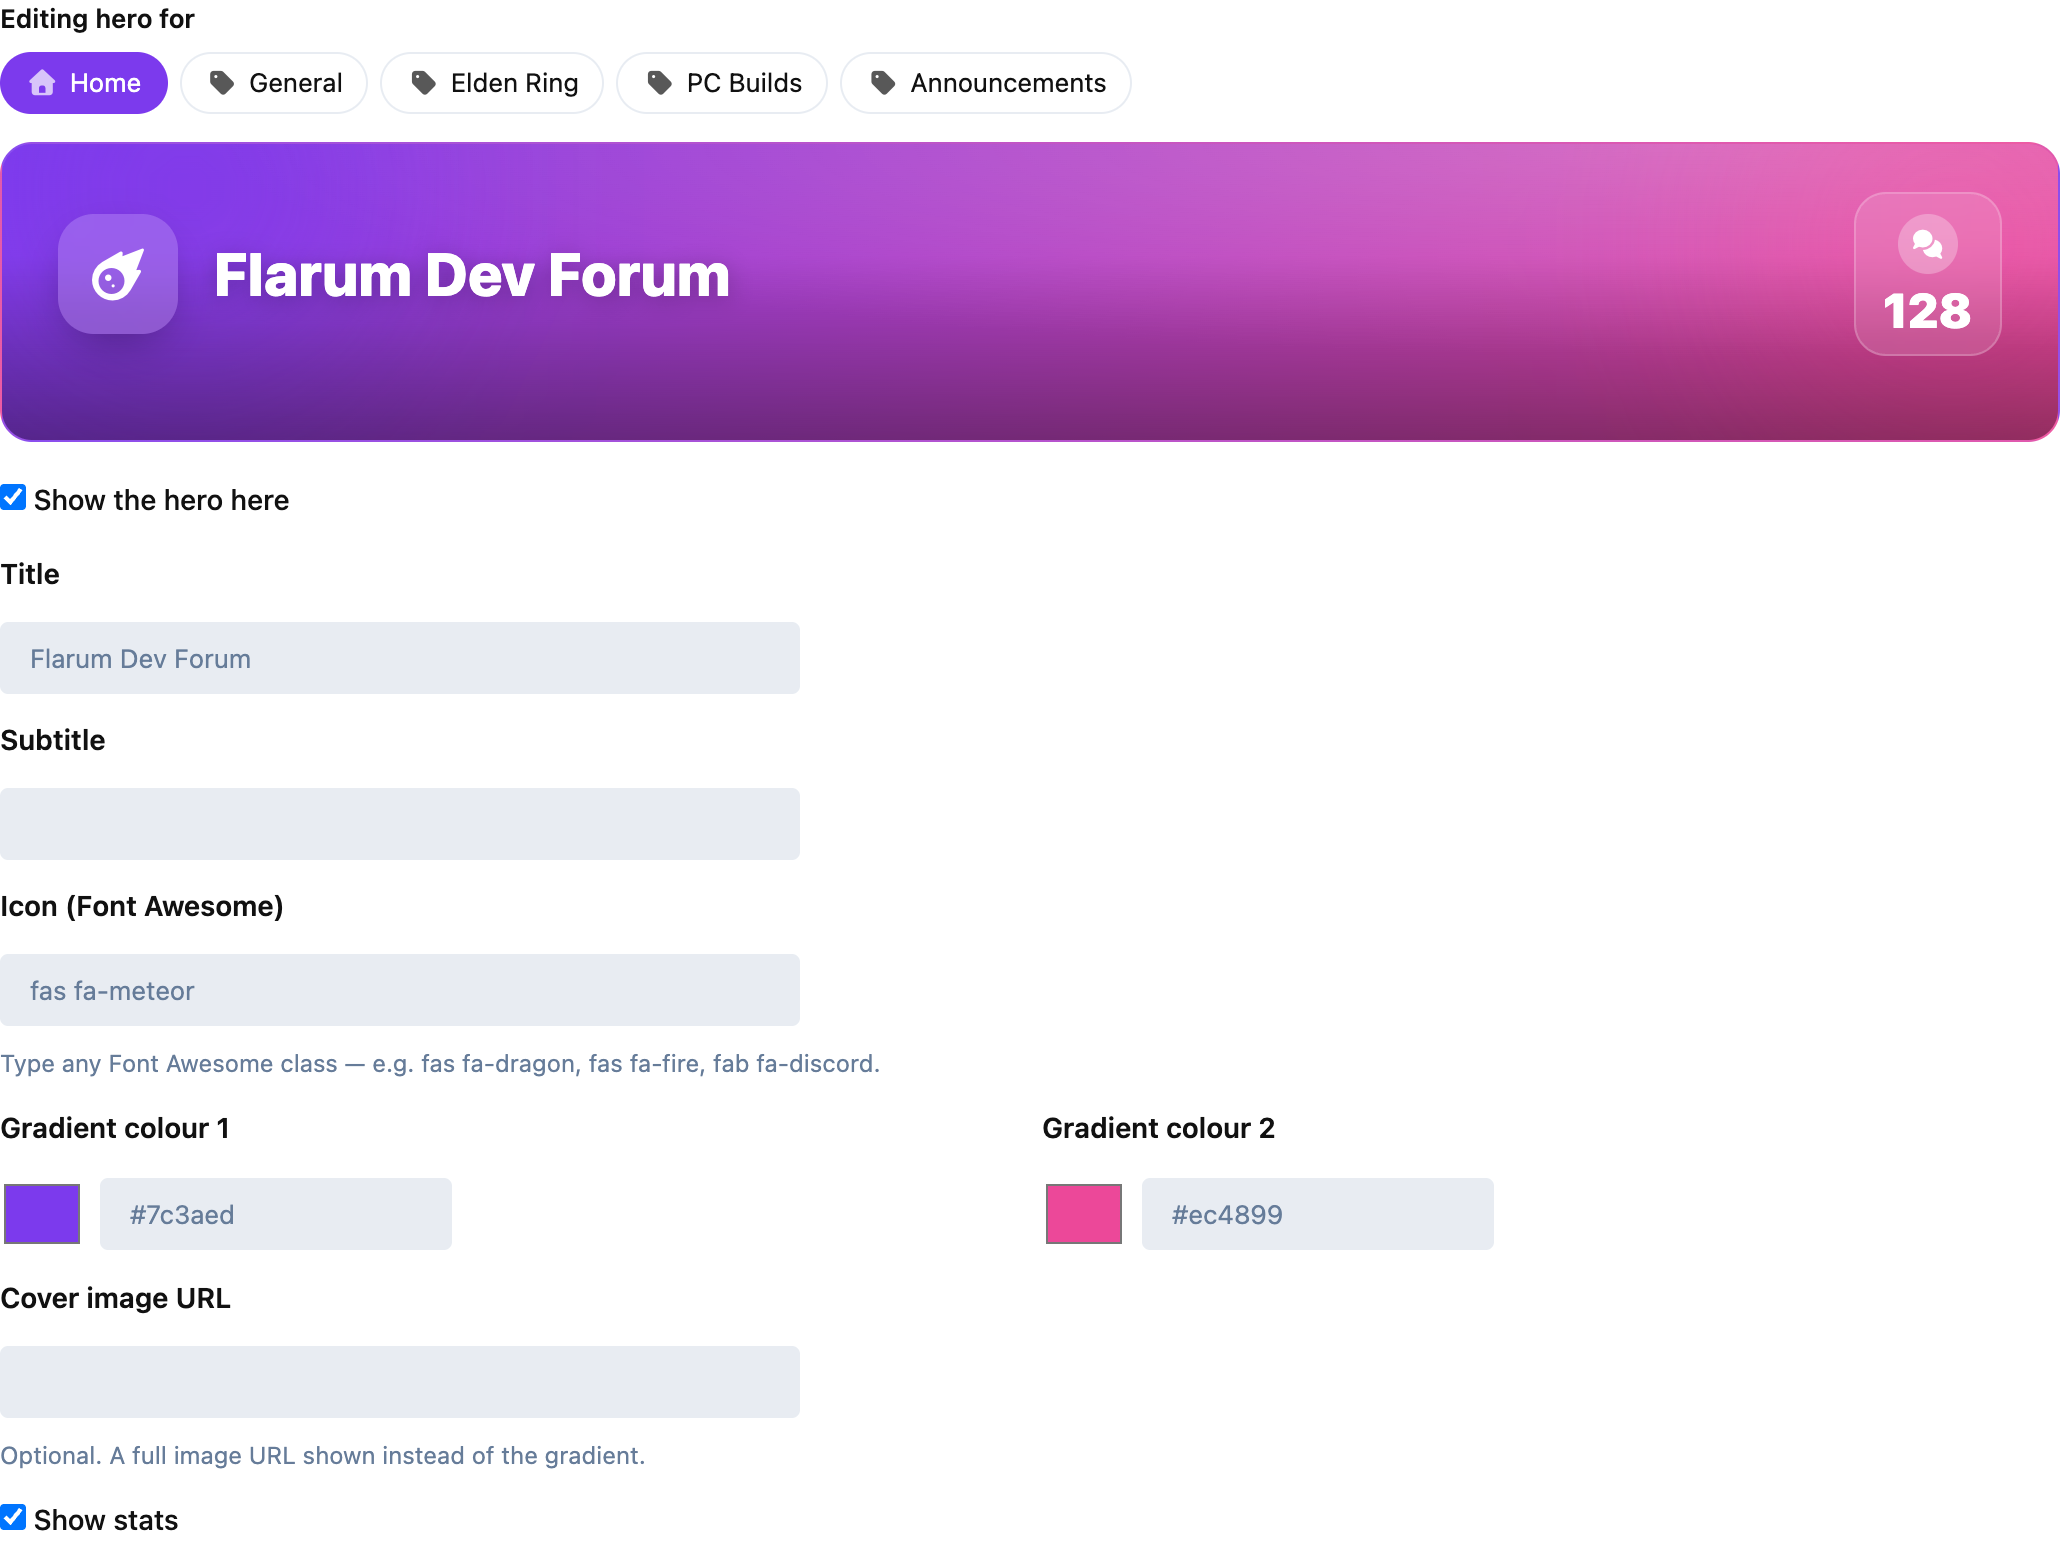Select the Home tab
The width and height of the screenshot is (2060, 1548).
tap(84, 83)
